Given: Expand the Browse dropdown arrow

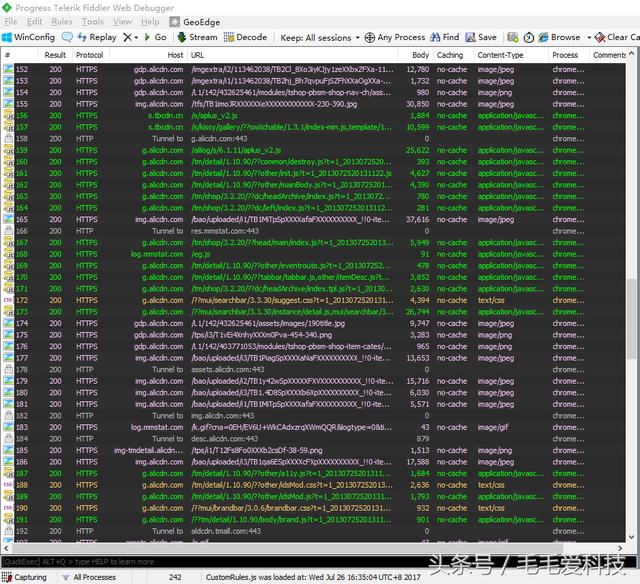Looking at the screenshot, I should 589,38.
